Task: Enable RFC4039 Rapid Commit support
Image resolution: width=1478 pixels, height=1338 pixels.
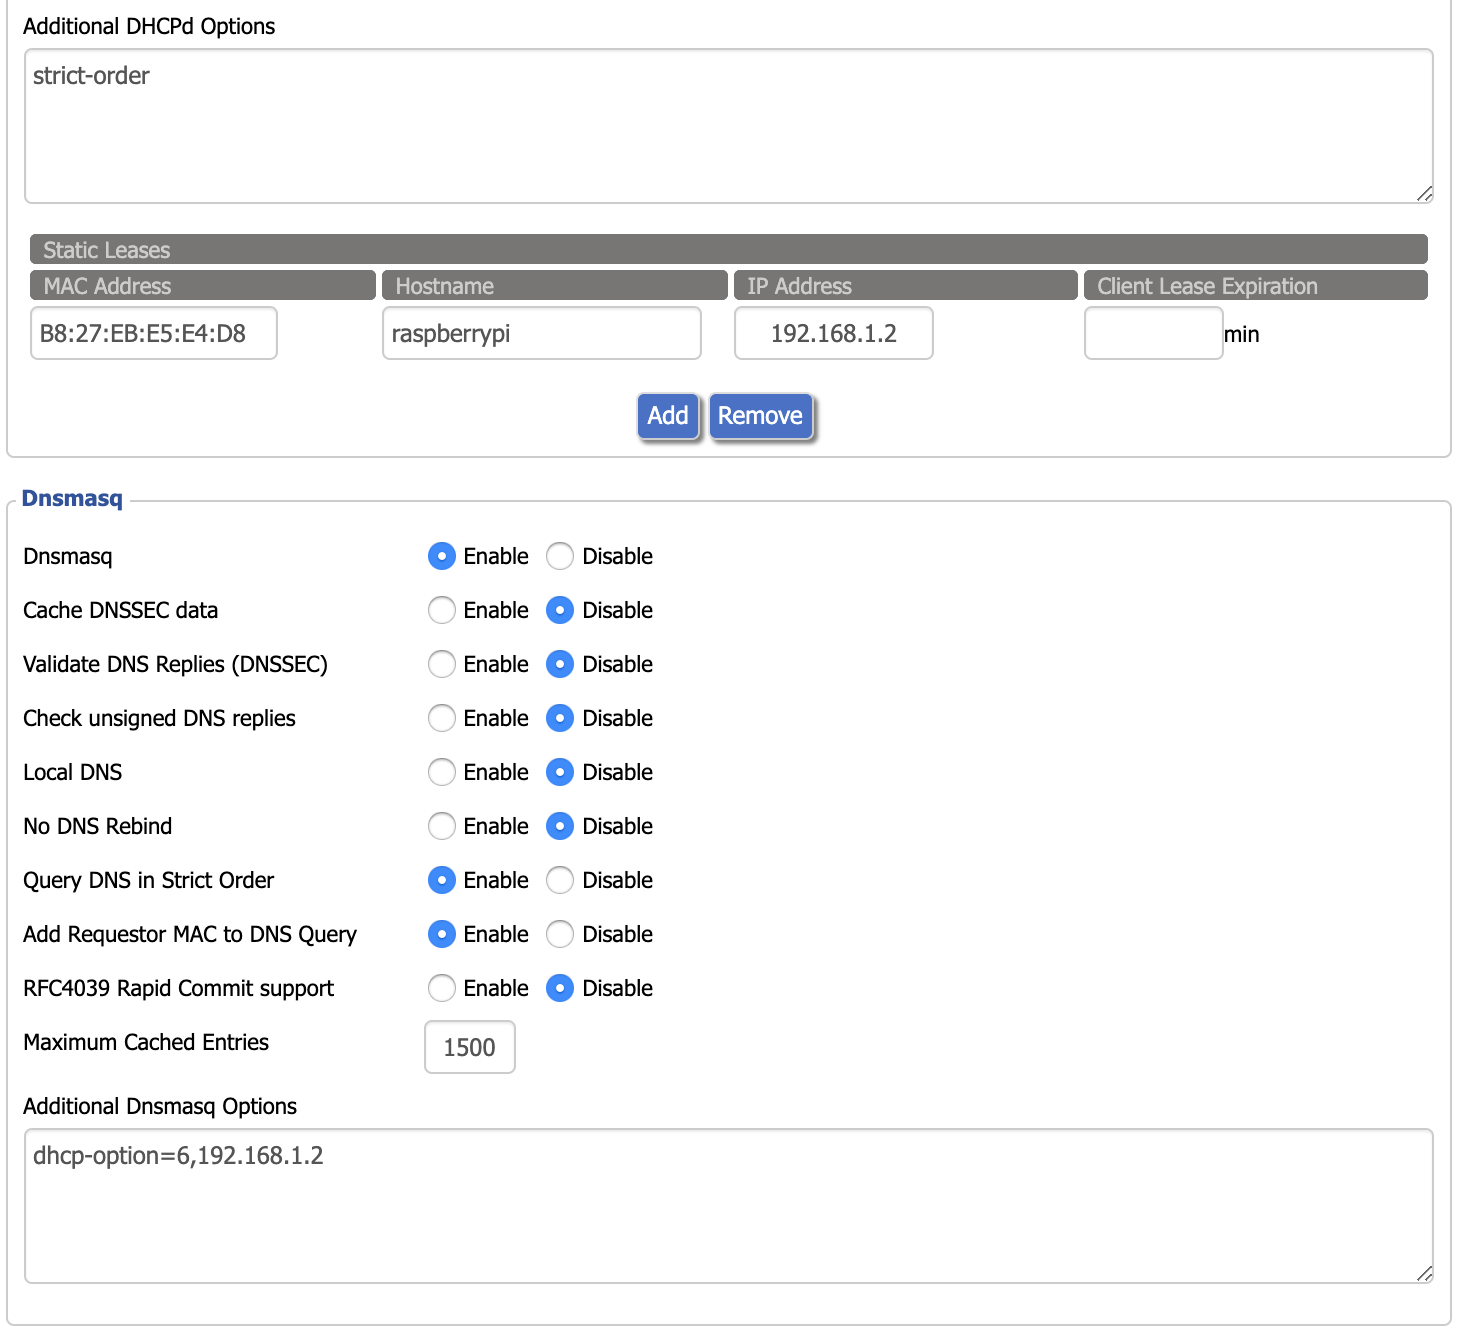Action: tap(441, 988)
